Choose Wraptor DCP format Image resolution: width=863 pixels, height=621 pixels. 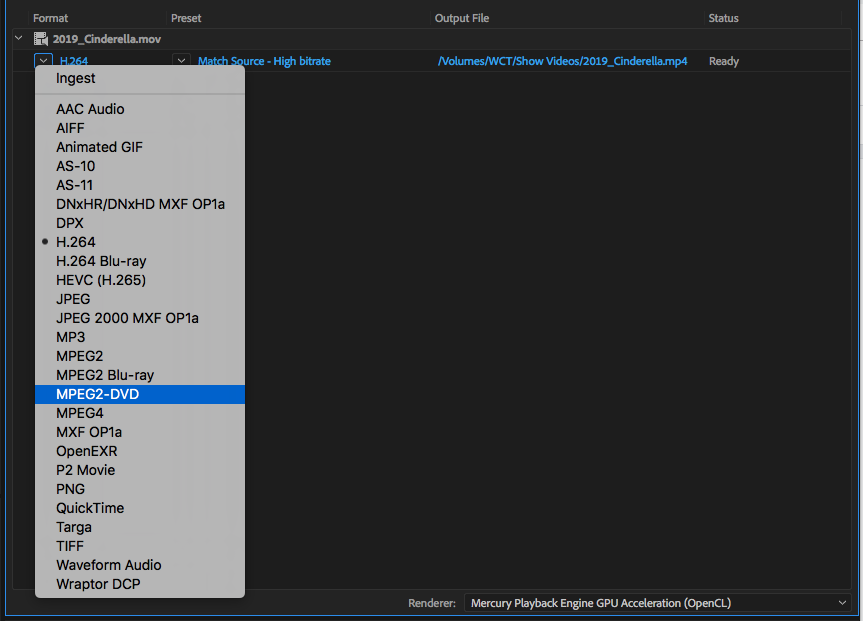[98, 584]
